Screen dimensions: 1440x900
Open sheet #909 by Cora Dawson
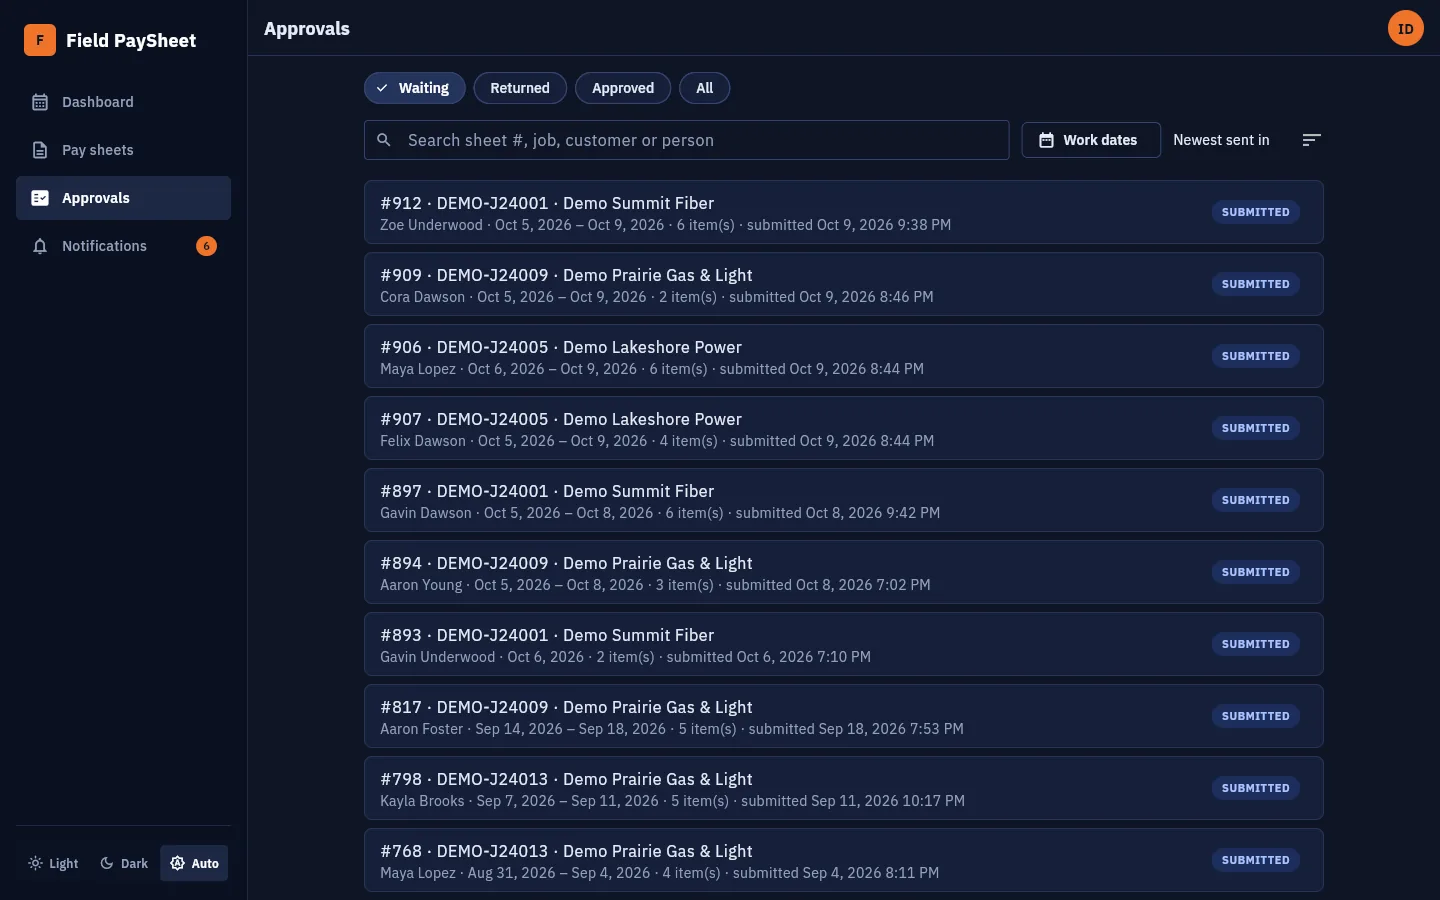(844, 284)
